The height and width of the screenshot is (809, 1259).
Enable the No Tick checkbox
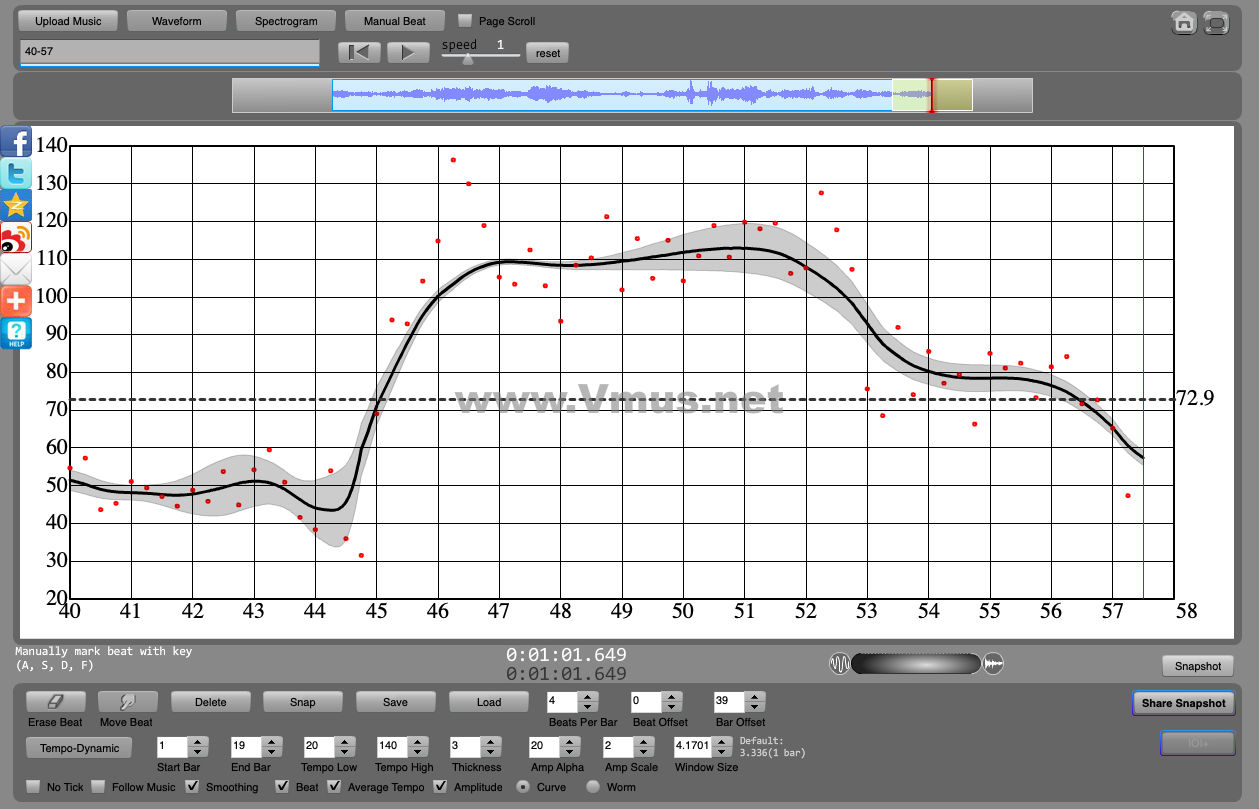[34, 787]
